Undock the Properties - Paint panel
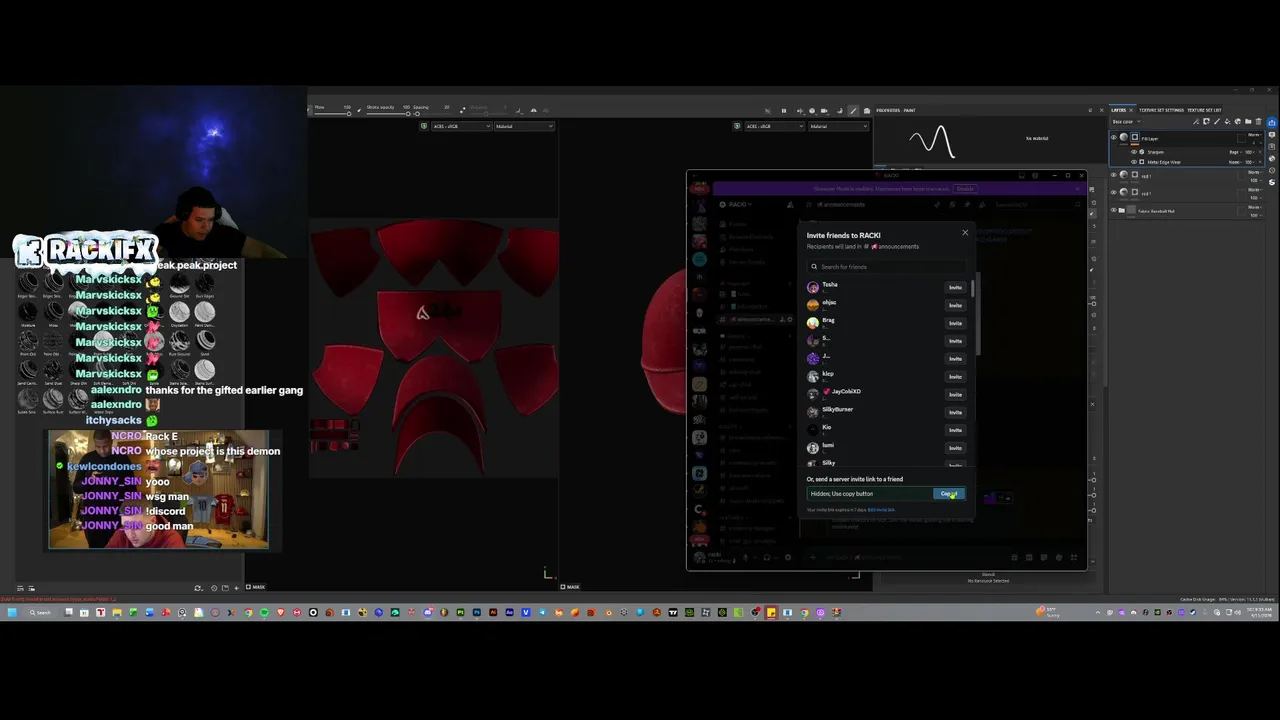 pos(1090,110)
